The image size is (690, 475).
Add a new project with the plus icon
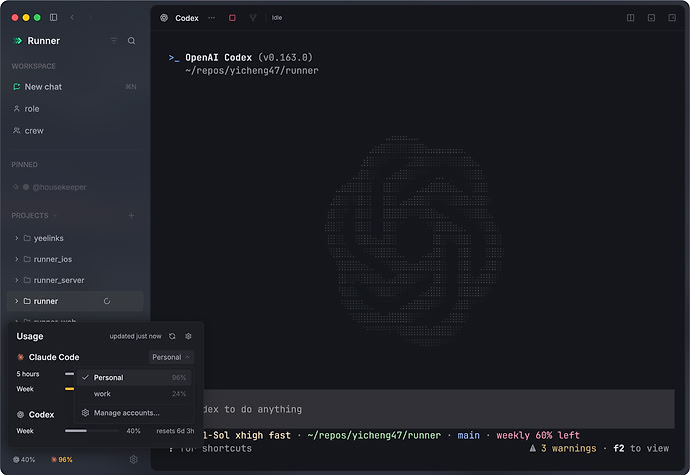[131, 215]
